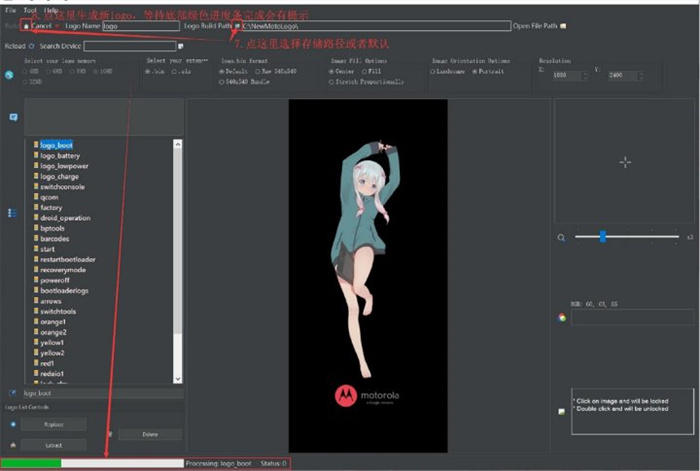Click the chat panel icon in left sidebar
The width and height of the screenshot is (700, 471).
coord(13,117)
